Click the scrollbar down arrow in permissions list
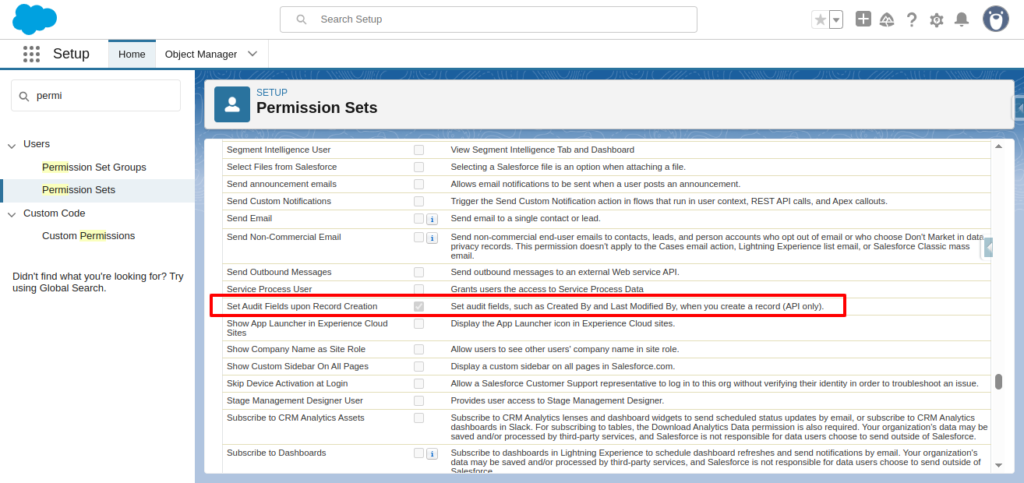This screenshot has width=1024, height=483. pos(999,465)
